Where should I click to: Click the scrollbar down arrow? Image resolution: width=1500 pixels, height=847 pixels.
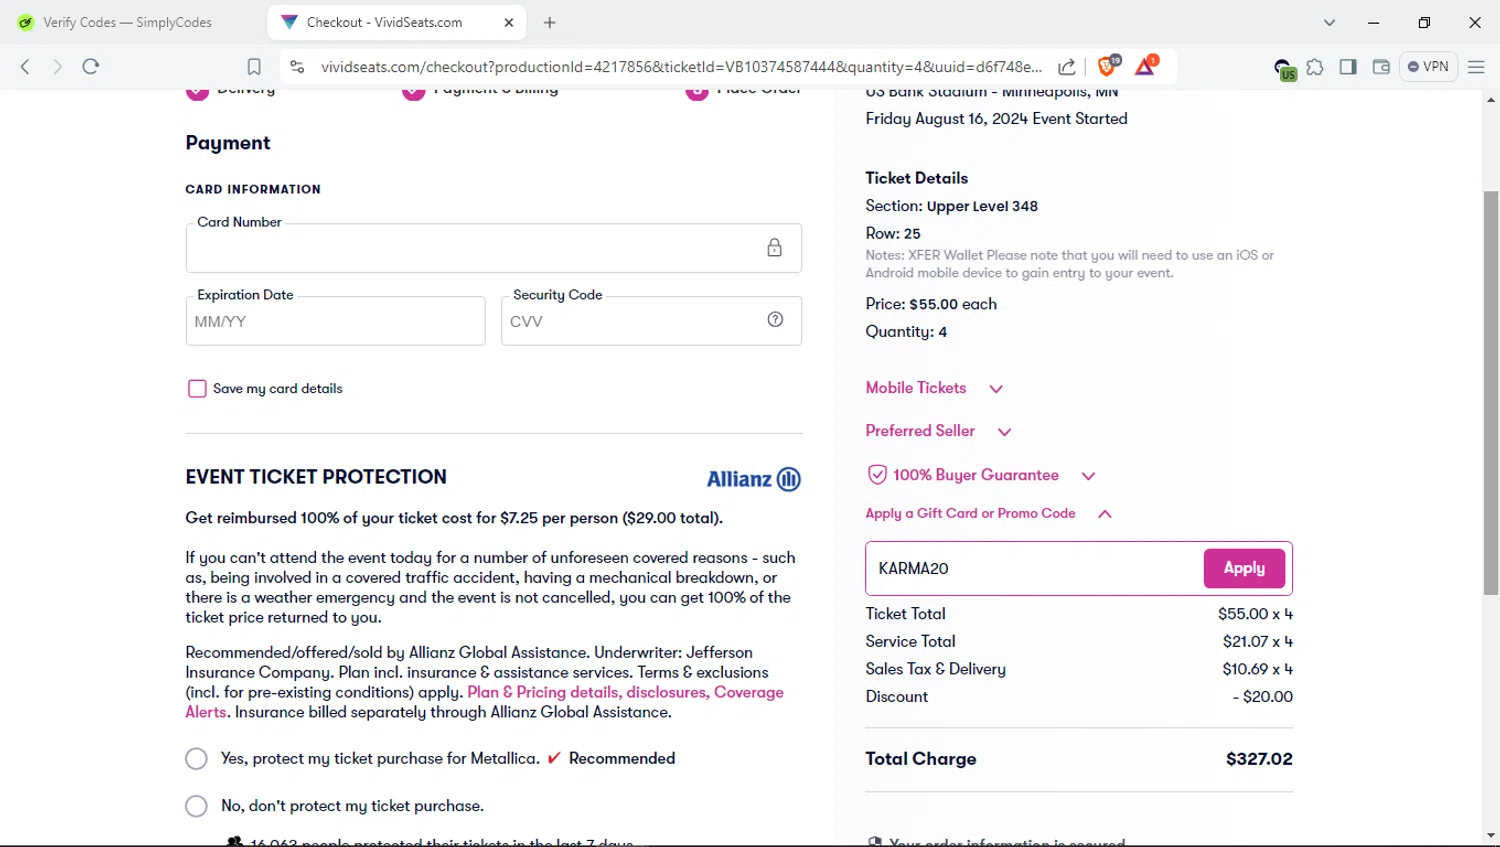point(1491,835)
